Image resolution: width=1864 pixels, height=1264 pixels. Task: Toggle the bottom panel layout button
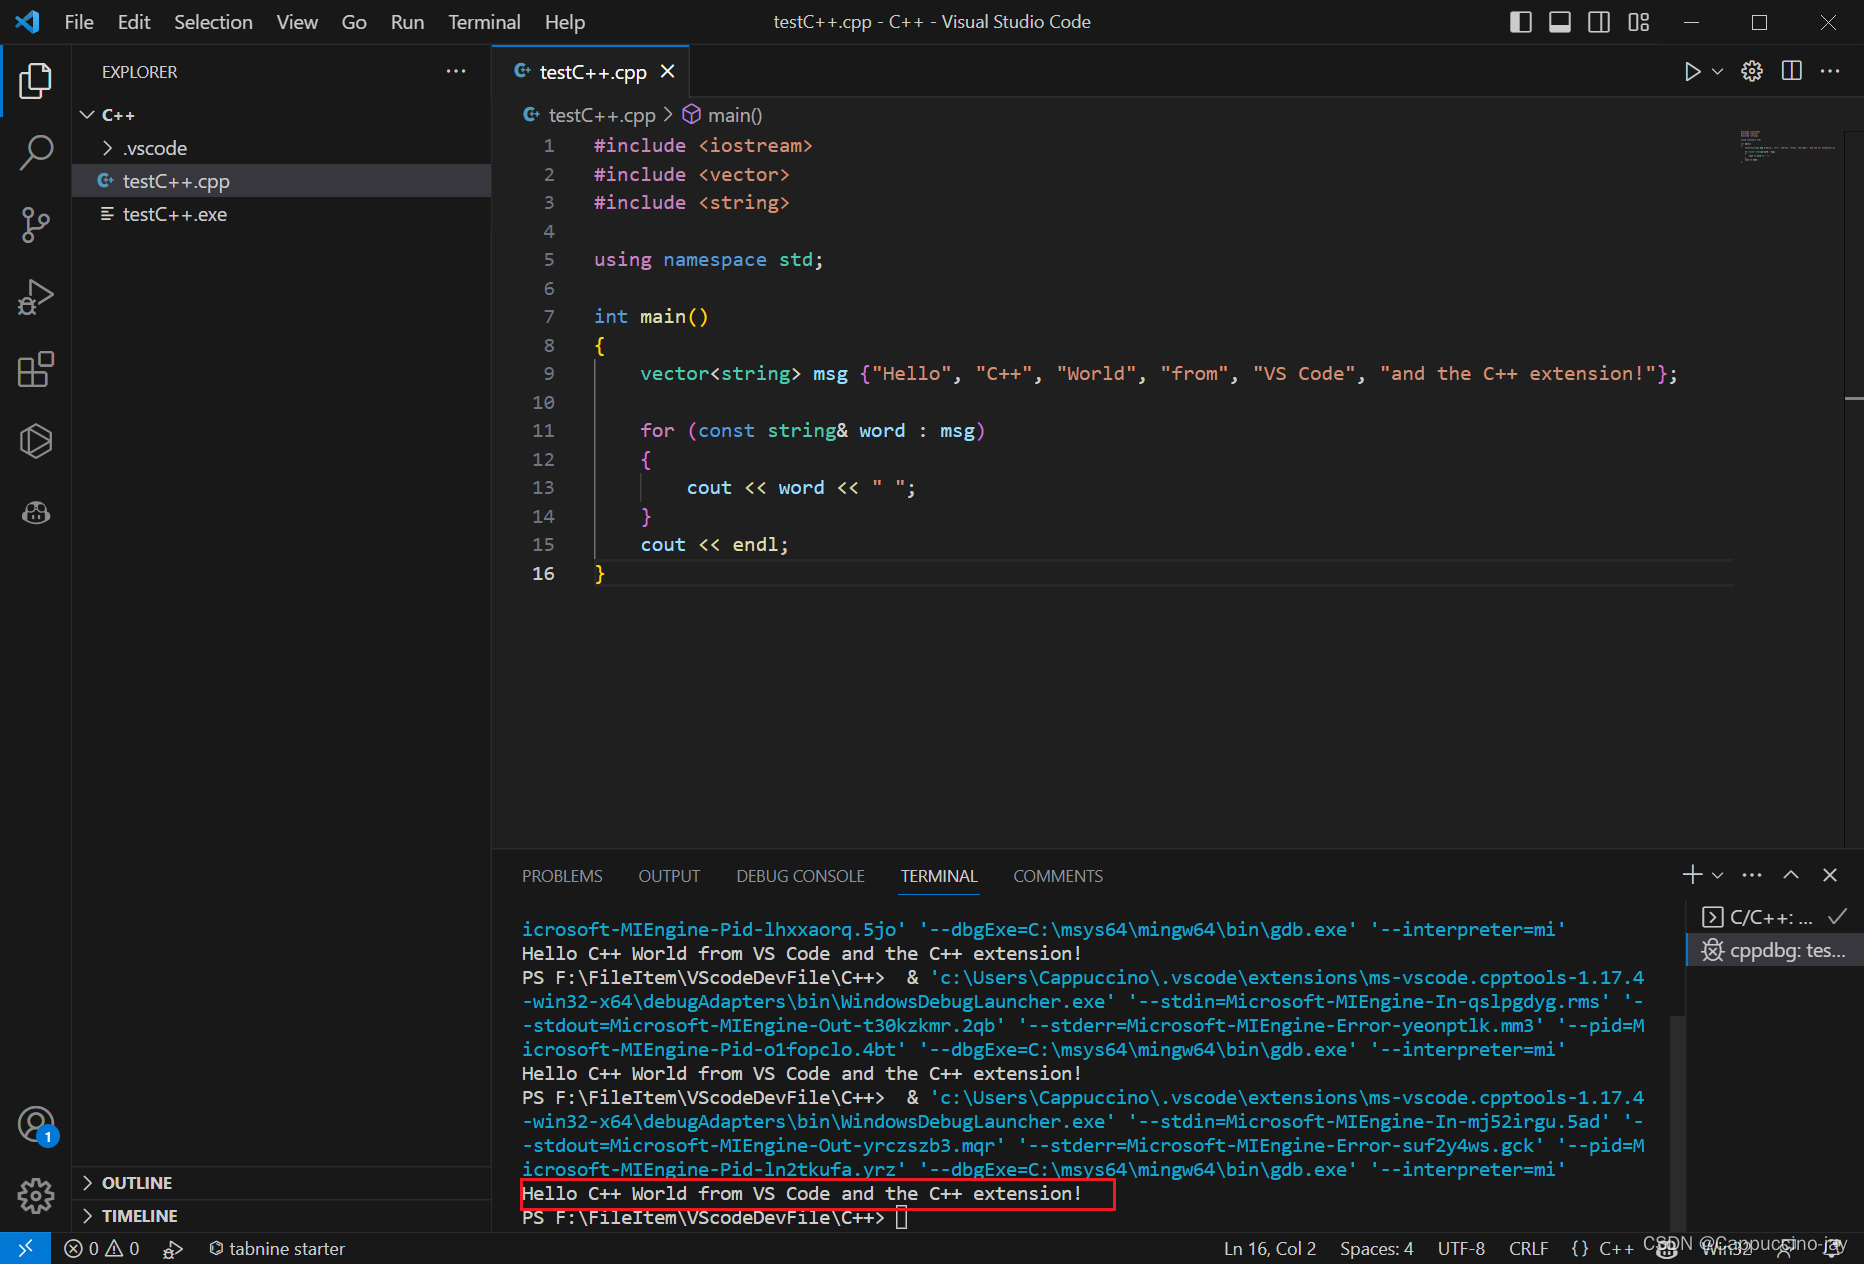[x=1559, y=22]
